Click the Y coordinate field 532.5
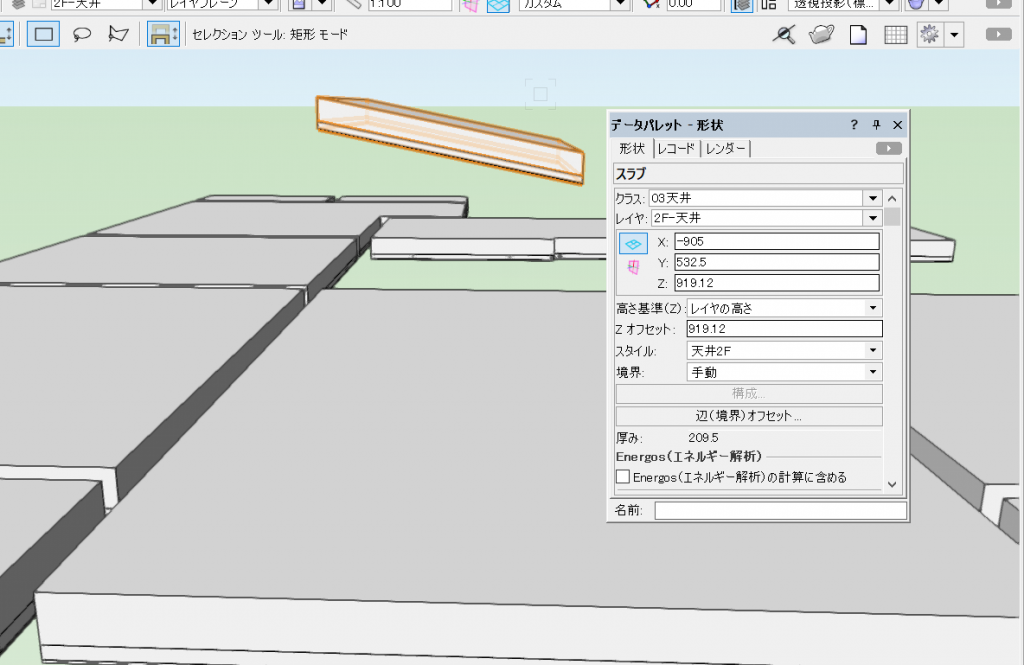Image resolution: width=1024 pixels, height=665 pixels. point(776,263)
